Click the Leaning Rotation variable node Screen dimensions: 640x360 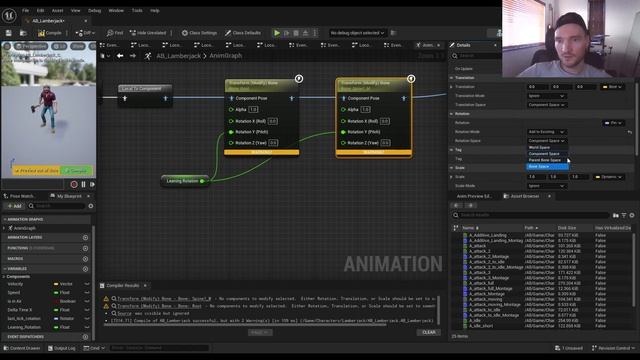click(x=185, y=181)
